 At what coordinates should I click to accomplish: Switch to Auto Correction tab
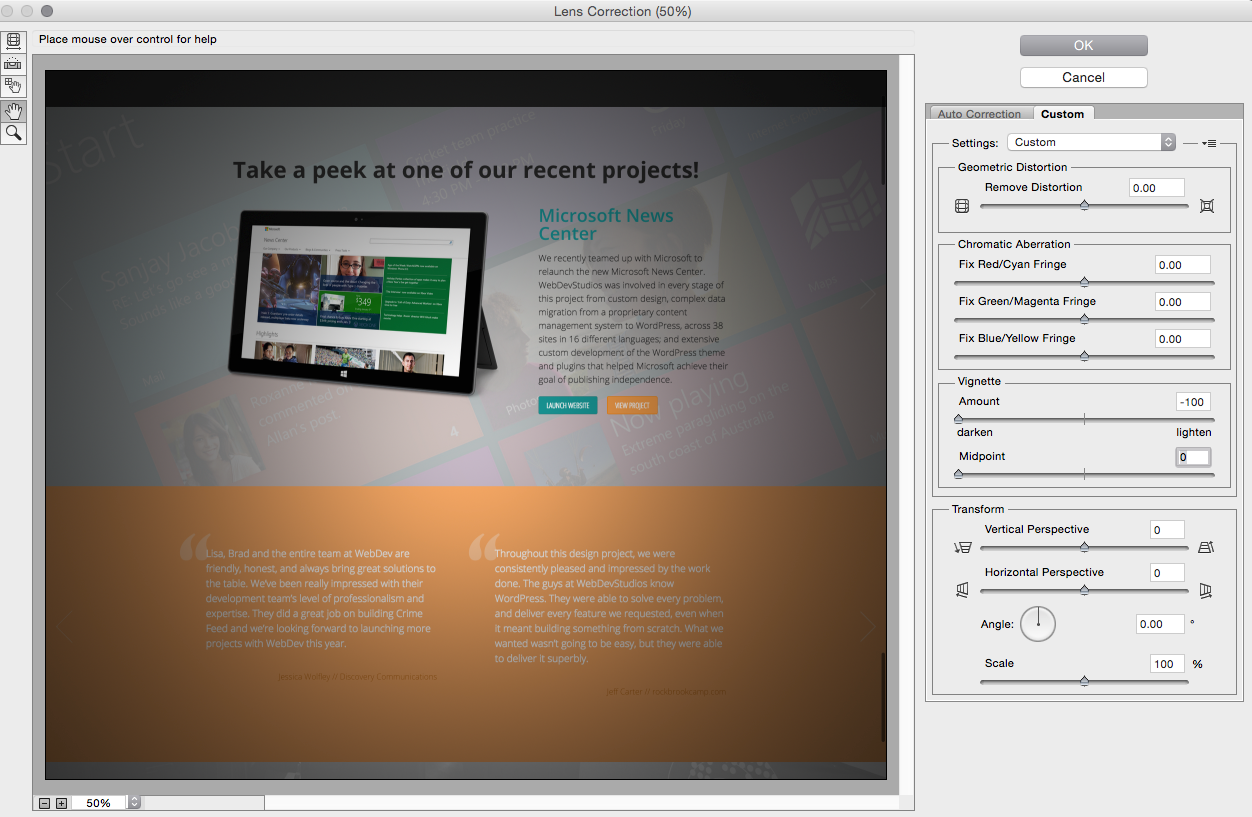click(x=979, y=114)
